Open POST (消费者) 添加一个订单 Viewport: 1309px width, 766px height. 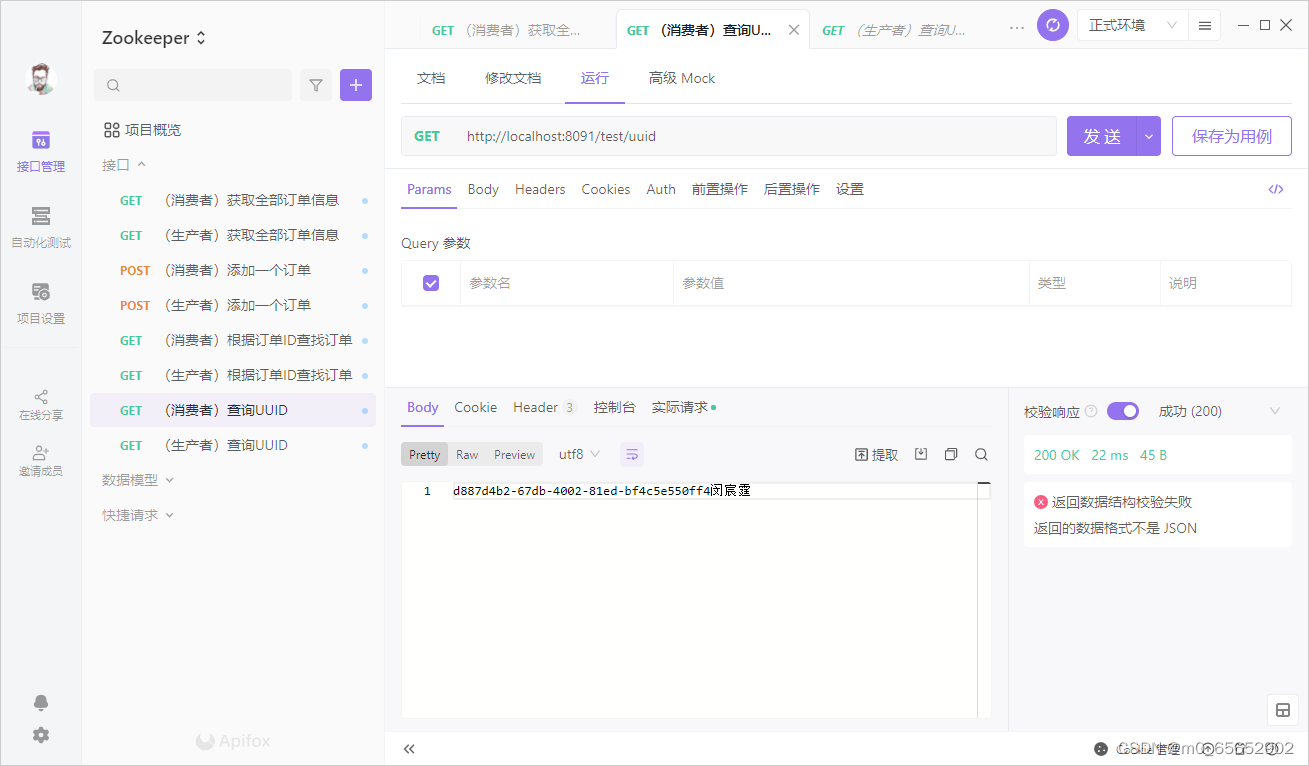[x=233, y=270]
